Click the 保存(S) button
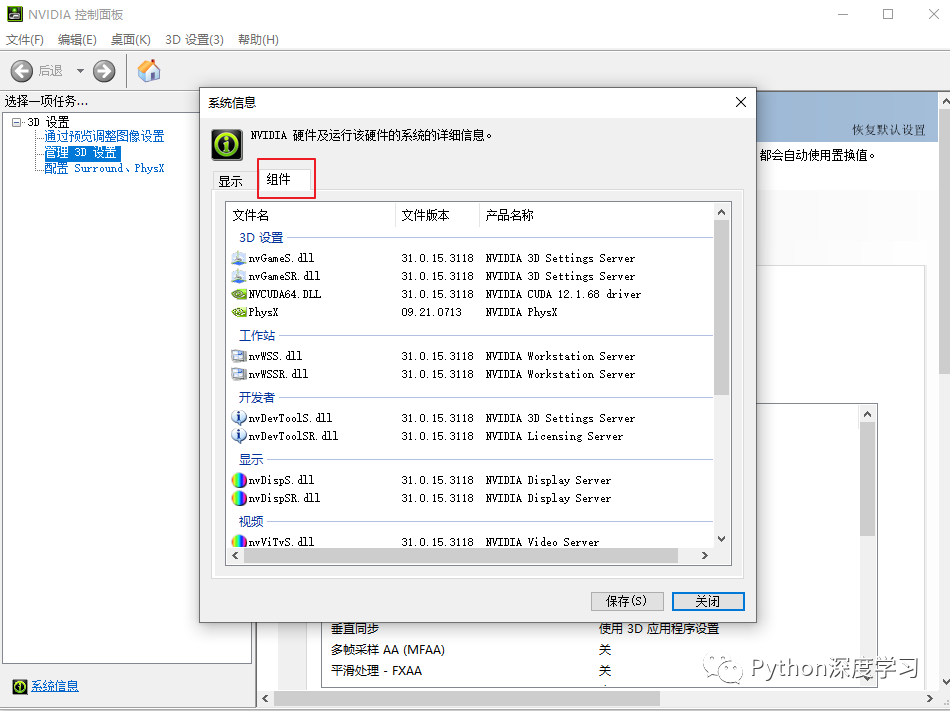The width and height of the screenshot is (950, 711). tap(627, 601)
